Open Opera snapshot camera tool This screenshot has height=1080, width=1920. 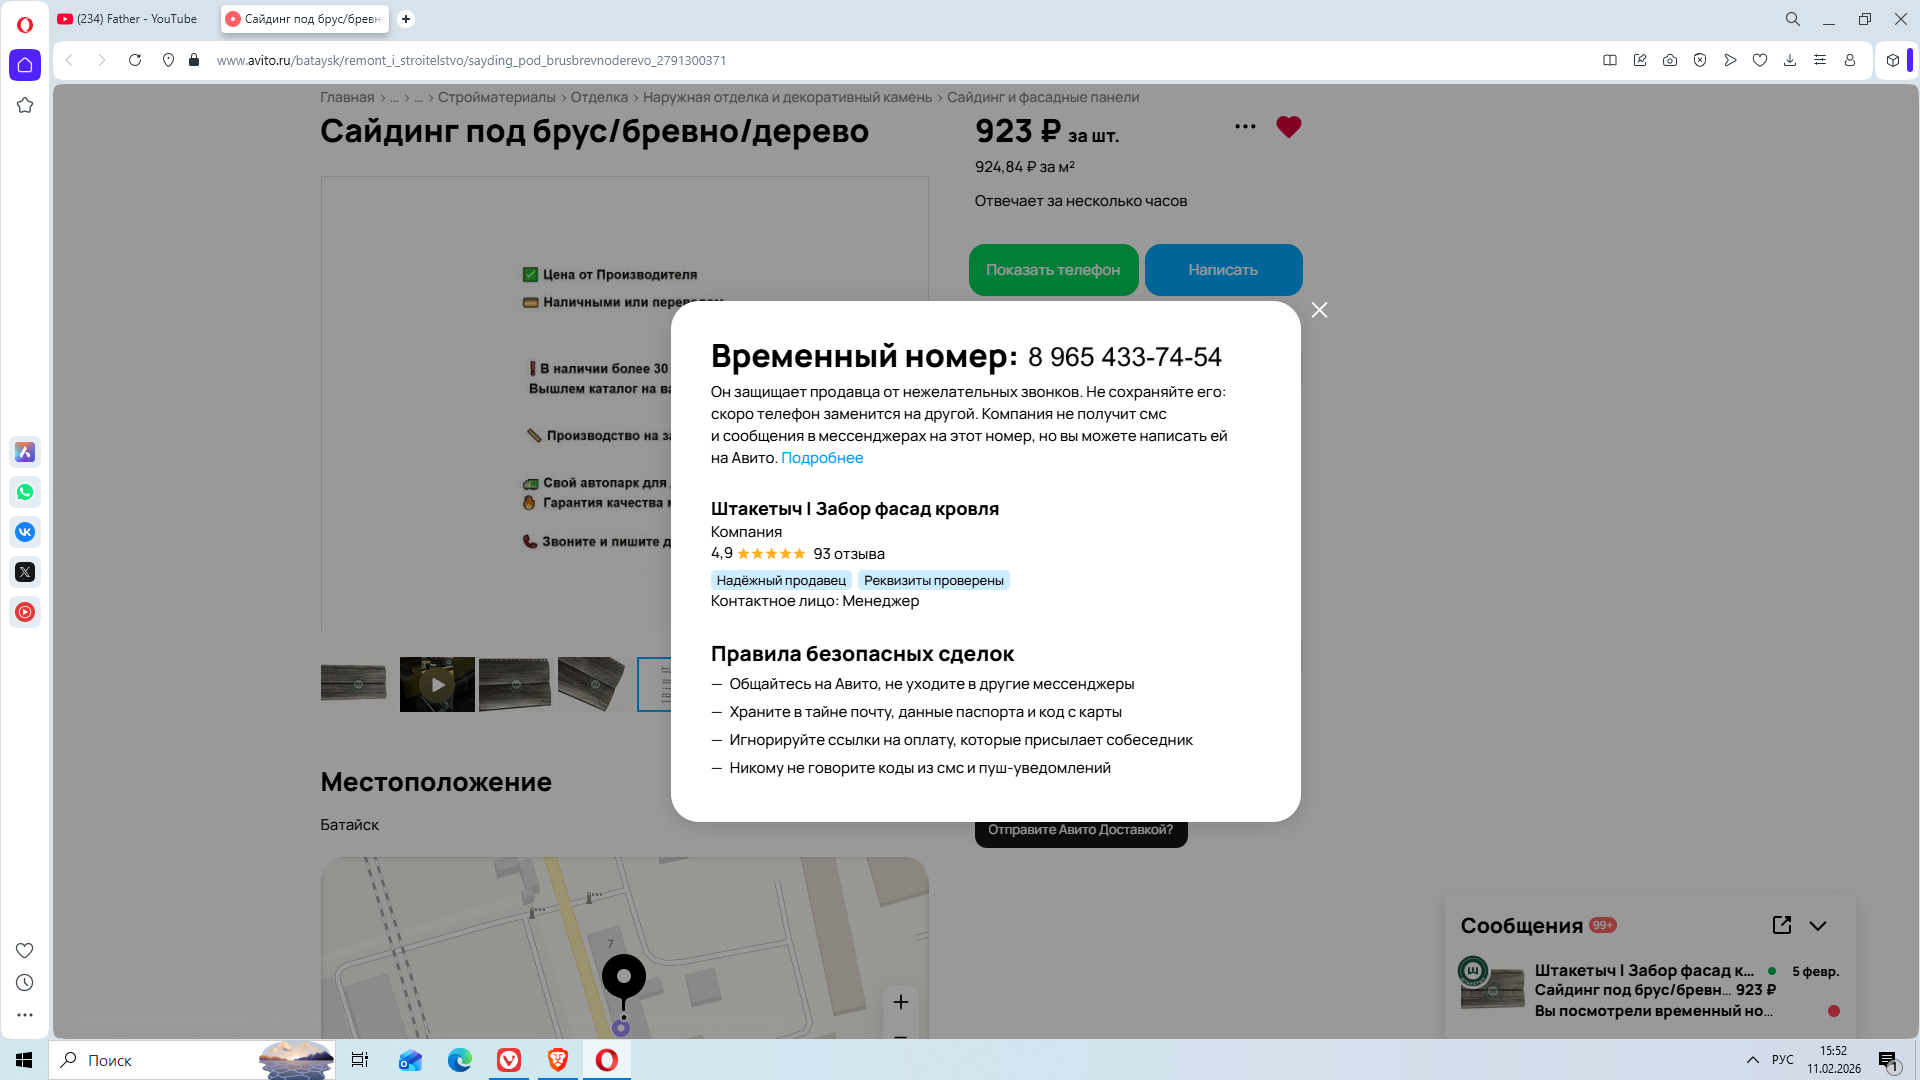pyautogui.click(x=1670, y=60)
